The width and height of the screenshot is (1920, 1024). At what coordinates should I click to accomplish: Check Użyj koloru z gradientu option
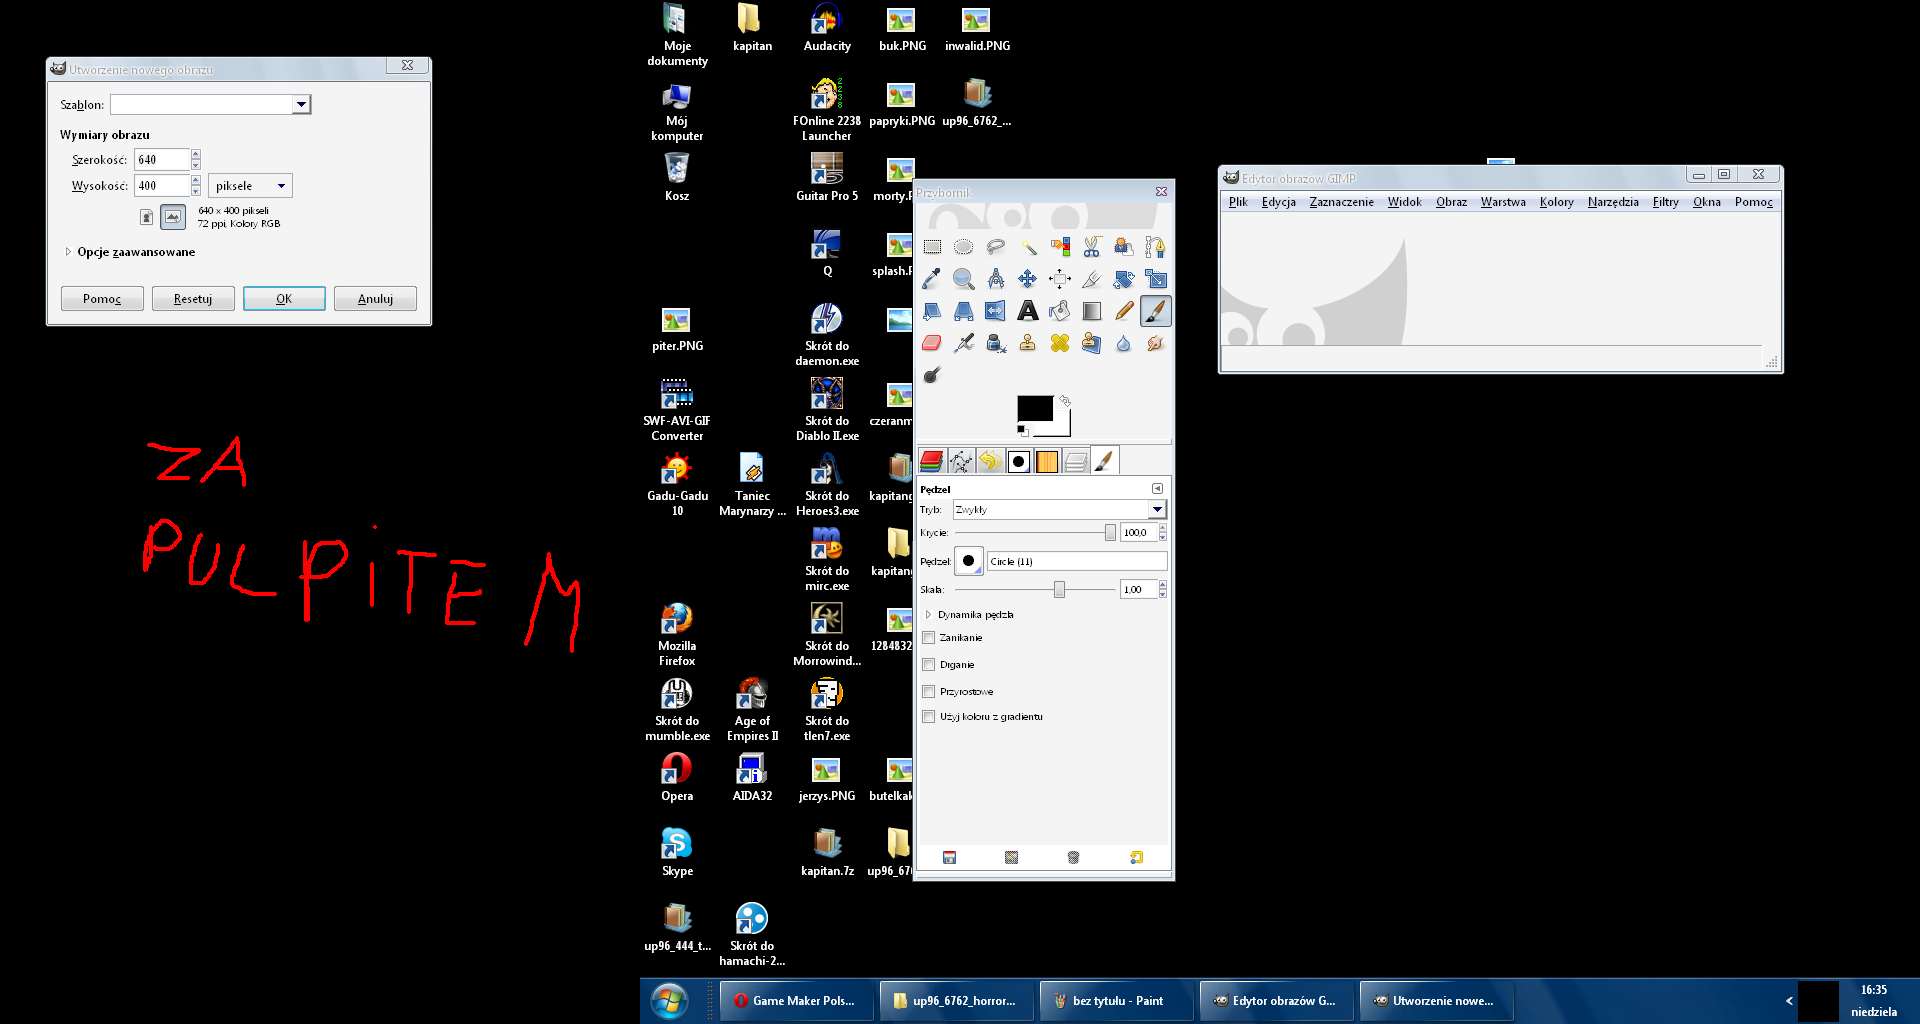coord(929,717)
